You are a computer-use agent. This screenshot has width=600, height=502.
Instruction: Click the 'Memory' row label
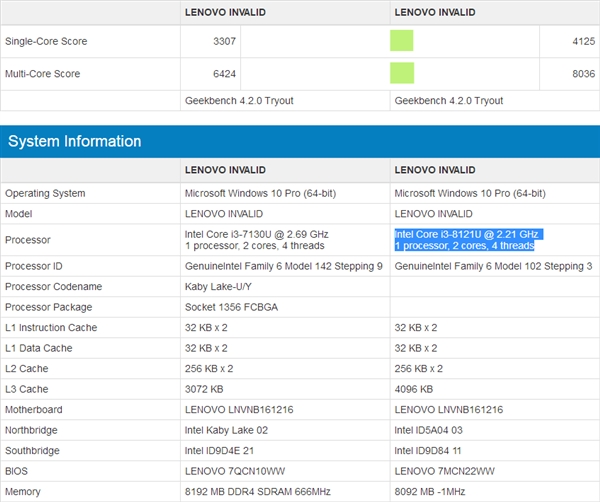tap(23, 492)
